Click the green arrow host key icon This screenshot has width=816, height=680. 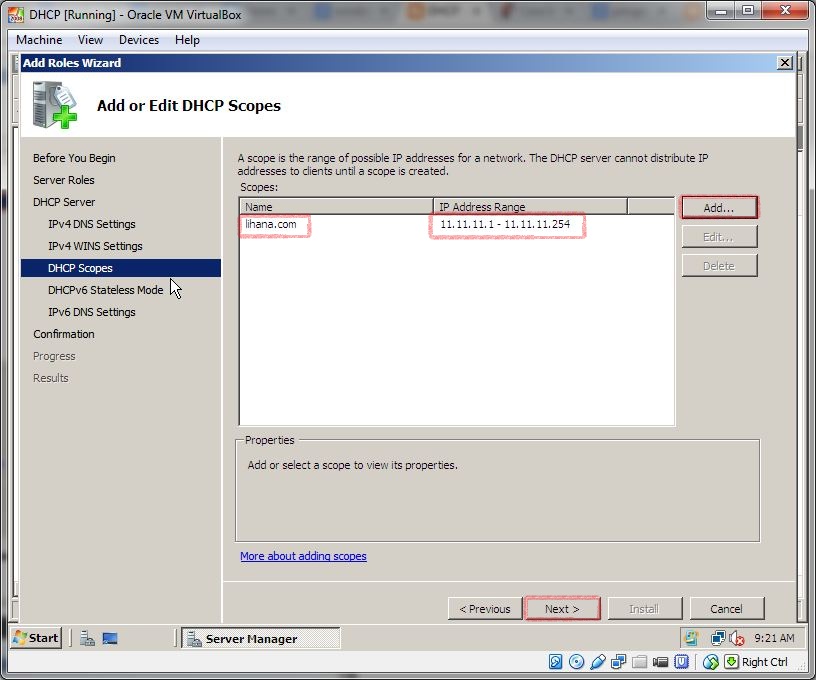pos(731,662)
